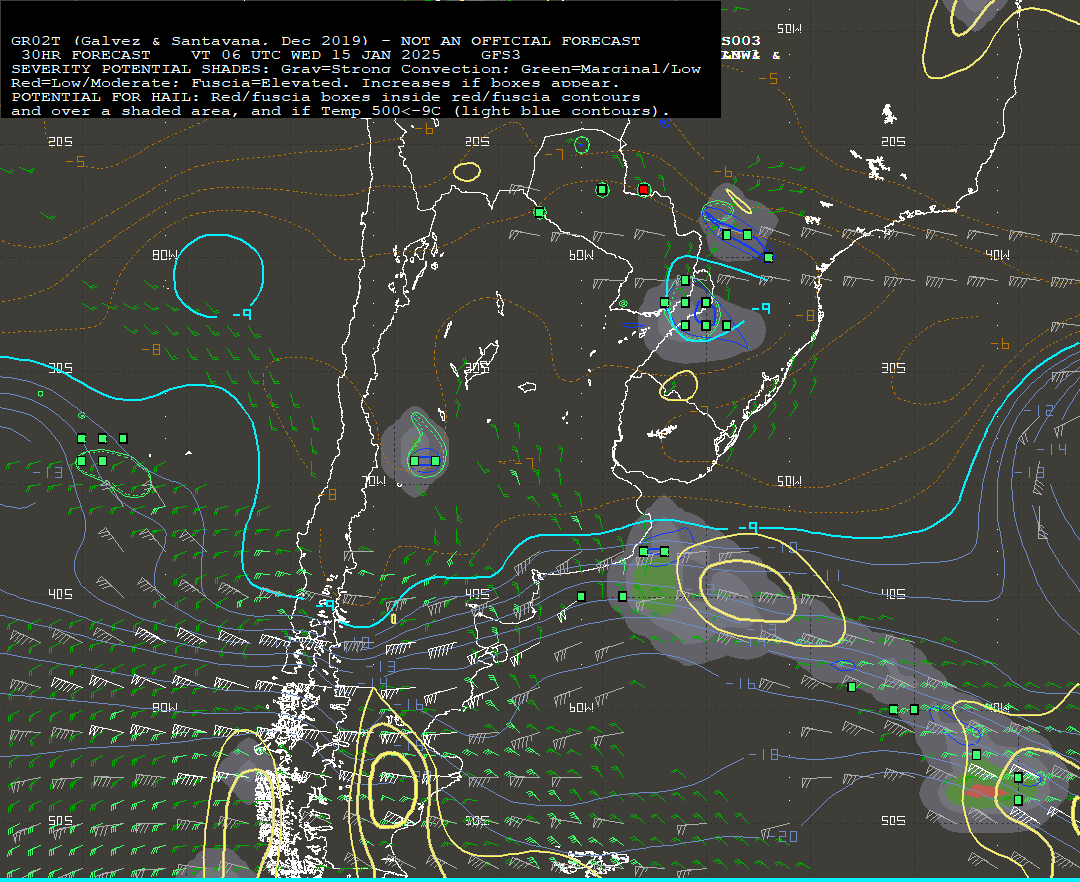
Task: Select the '30HR FORECAST' label
Action: tap(86, 55)
